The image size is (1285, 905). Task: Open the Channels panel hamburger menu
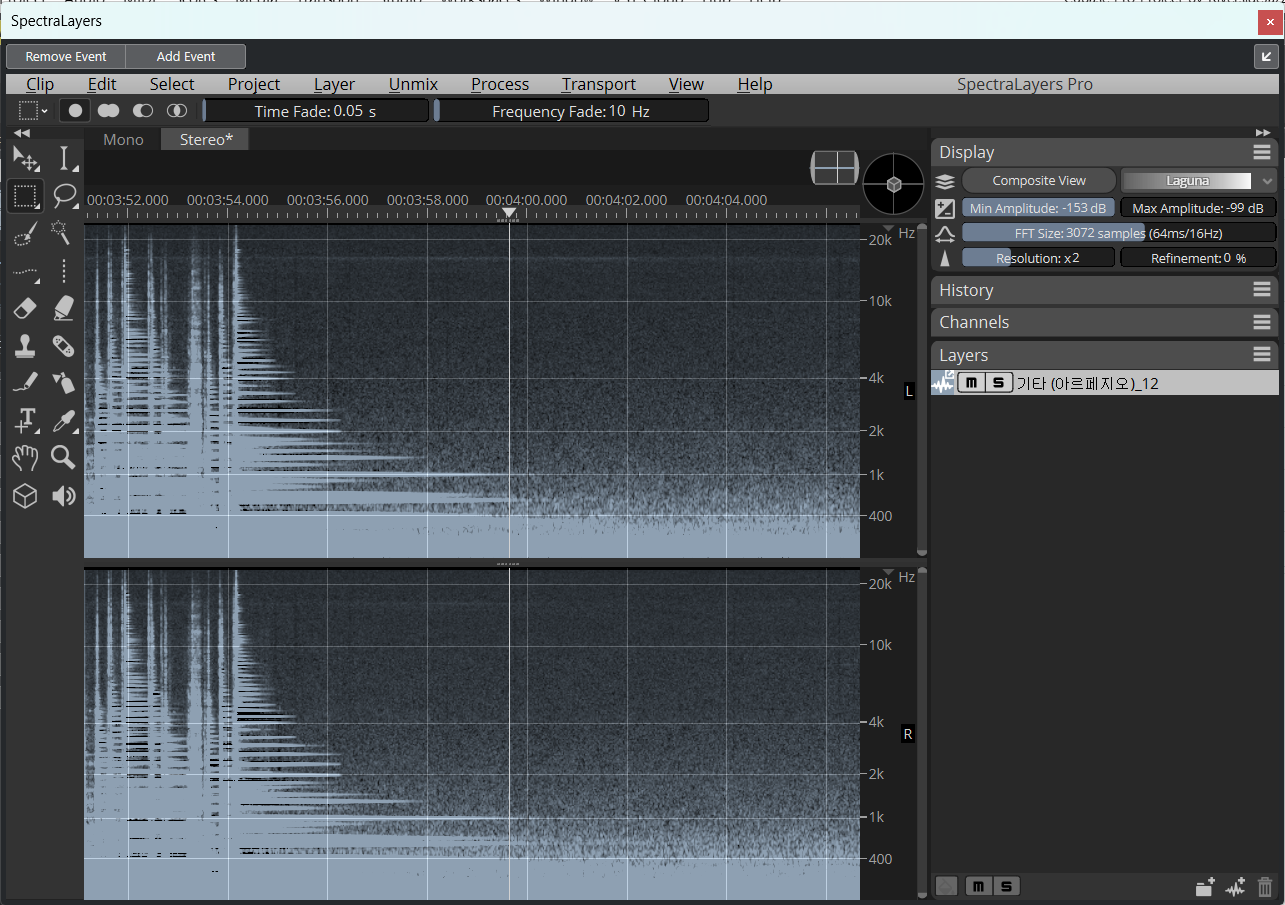click(x=1262, y=322)
